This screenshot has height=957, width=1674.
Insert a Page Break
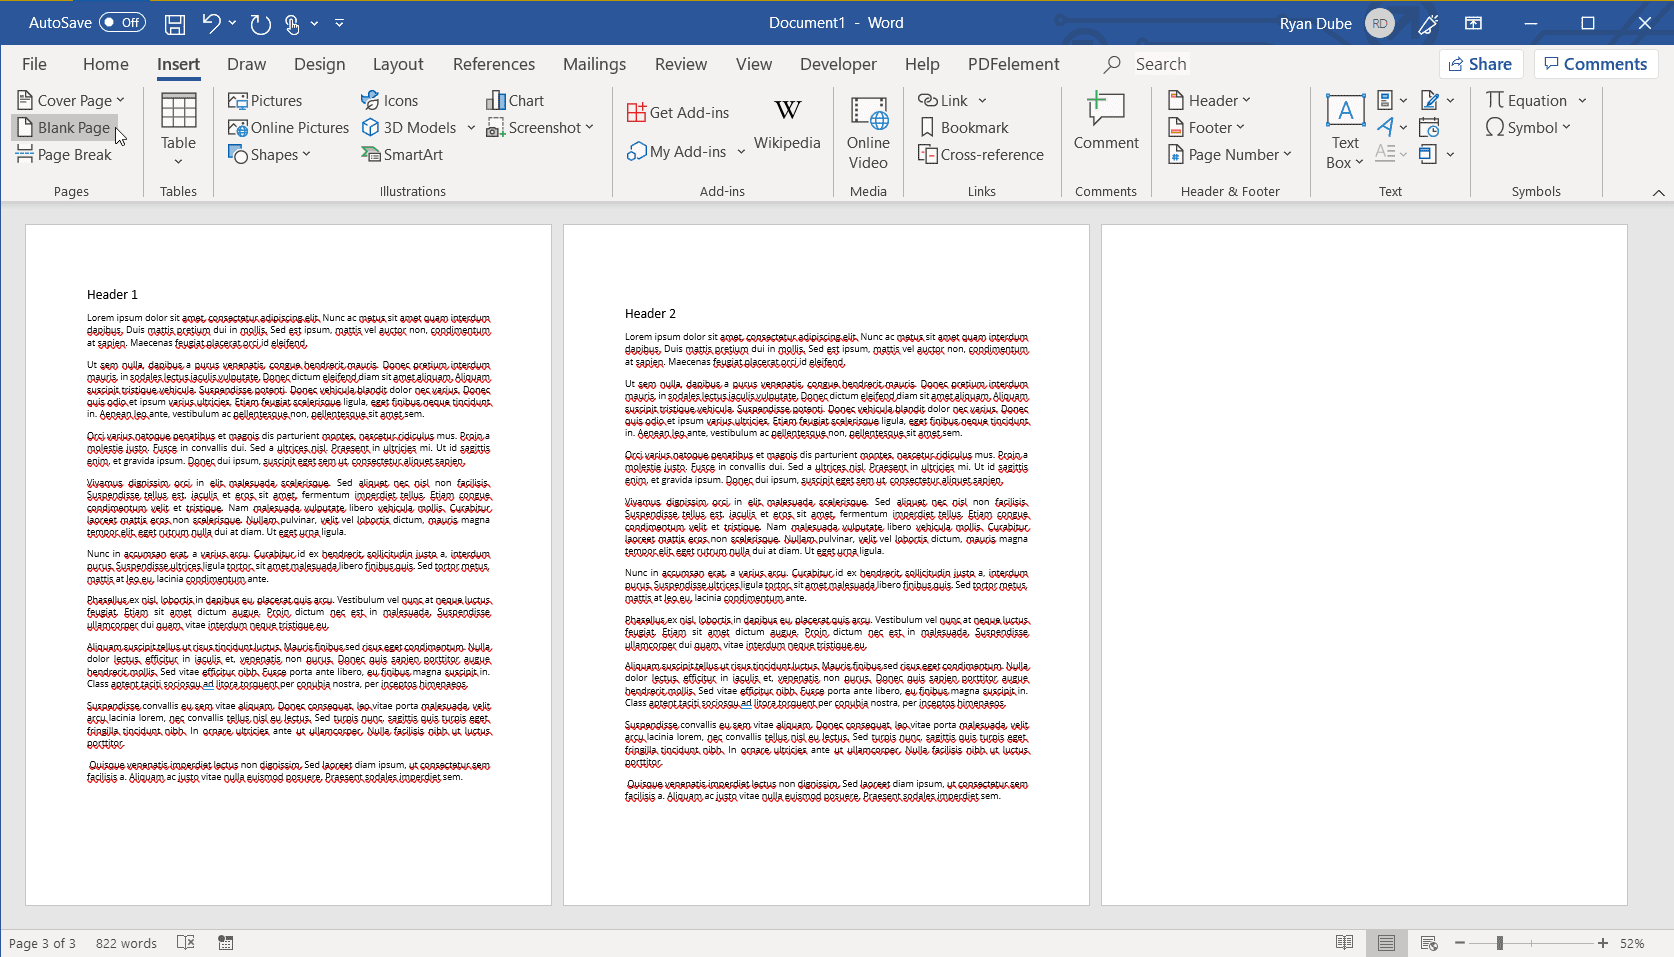[64, 154]
